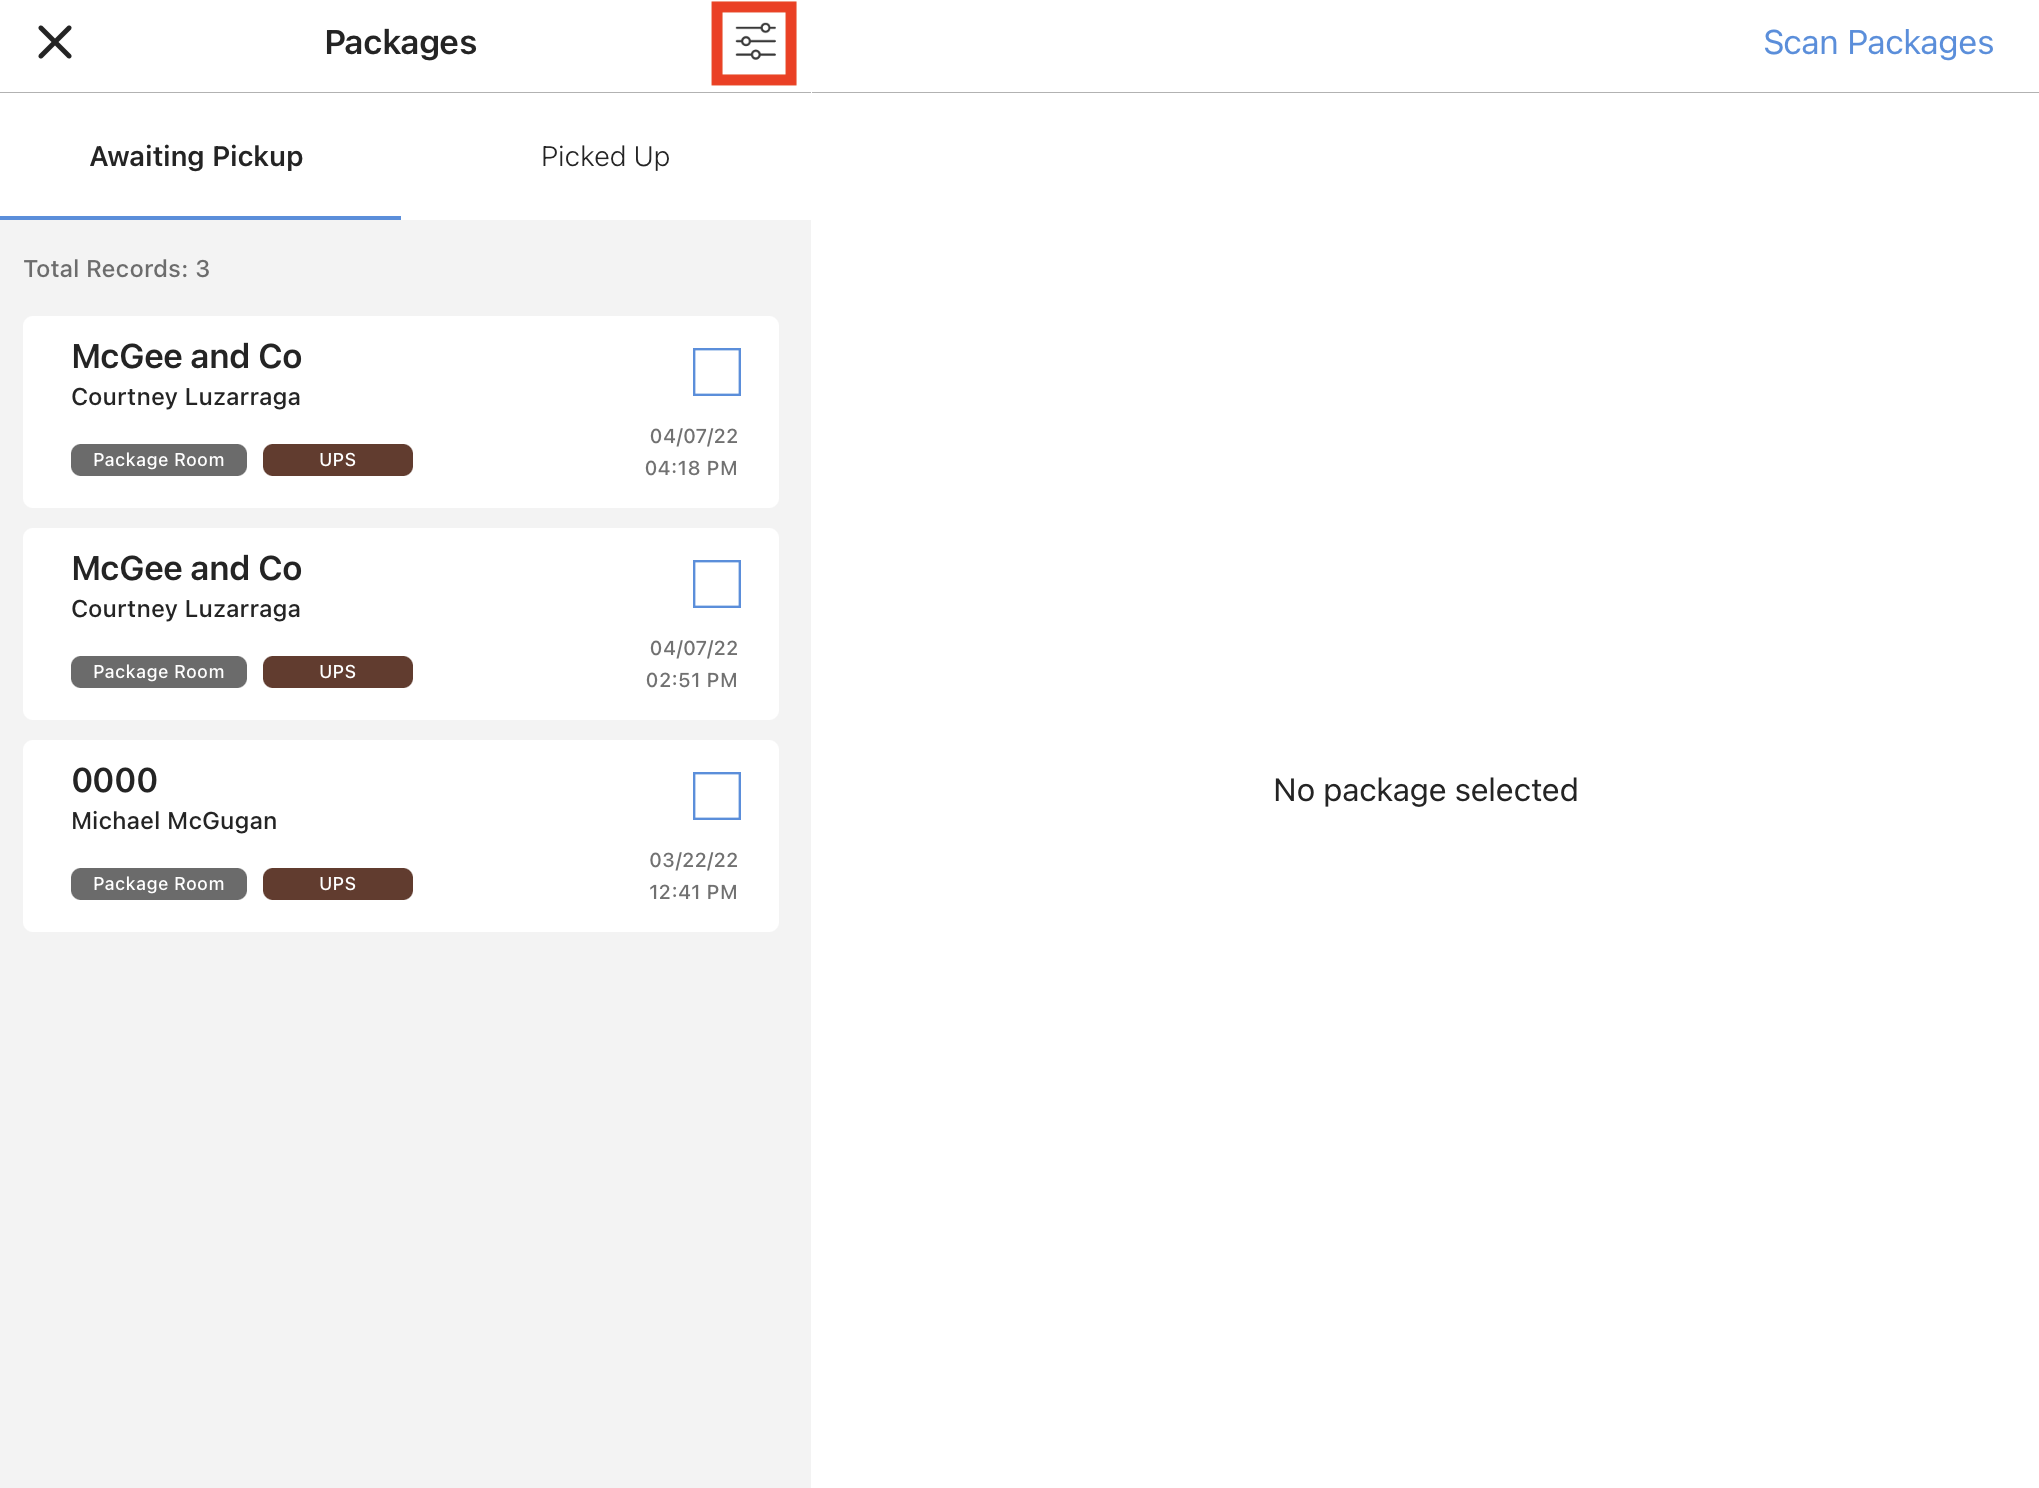Tap the Scan Packages link
This screenshot has height=1488, width=2039.
click(x=1877, y=43)
